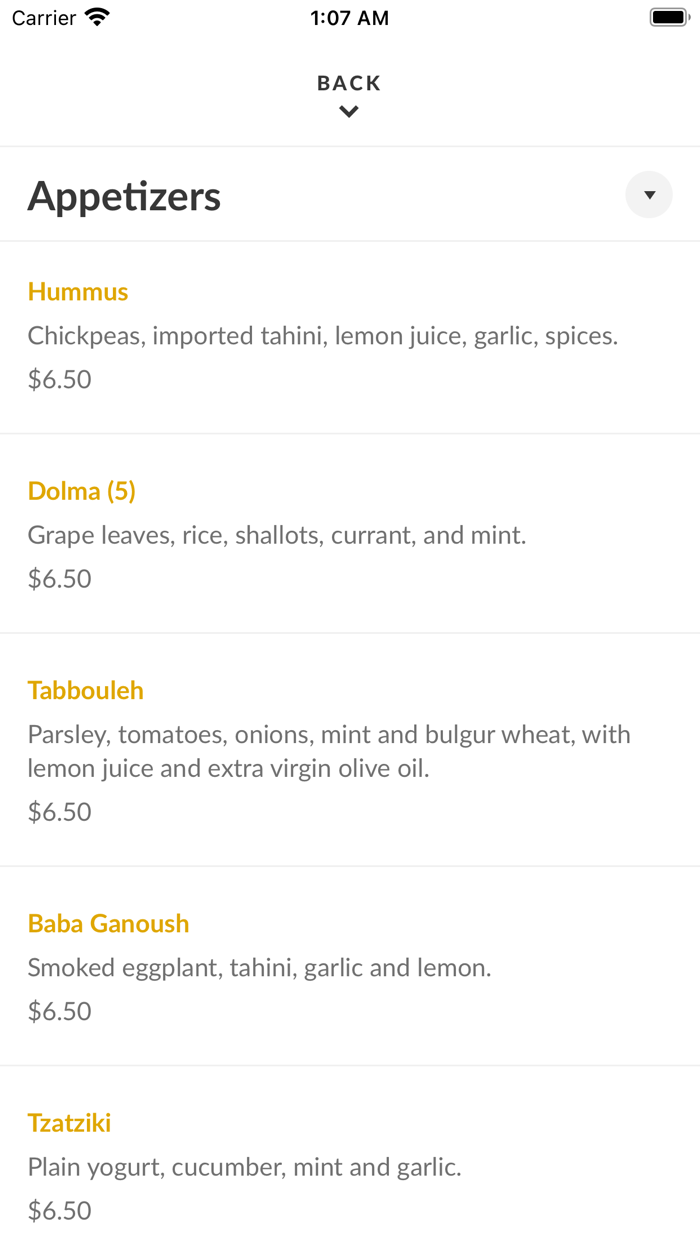Tap the 1:07 AM clock display
The width and height of the screenshot is (700, 1244).
(348, 17)
